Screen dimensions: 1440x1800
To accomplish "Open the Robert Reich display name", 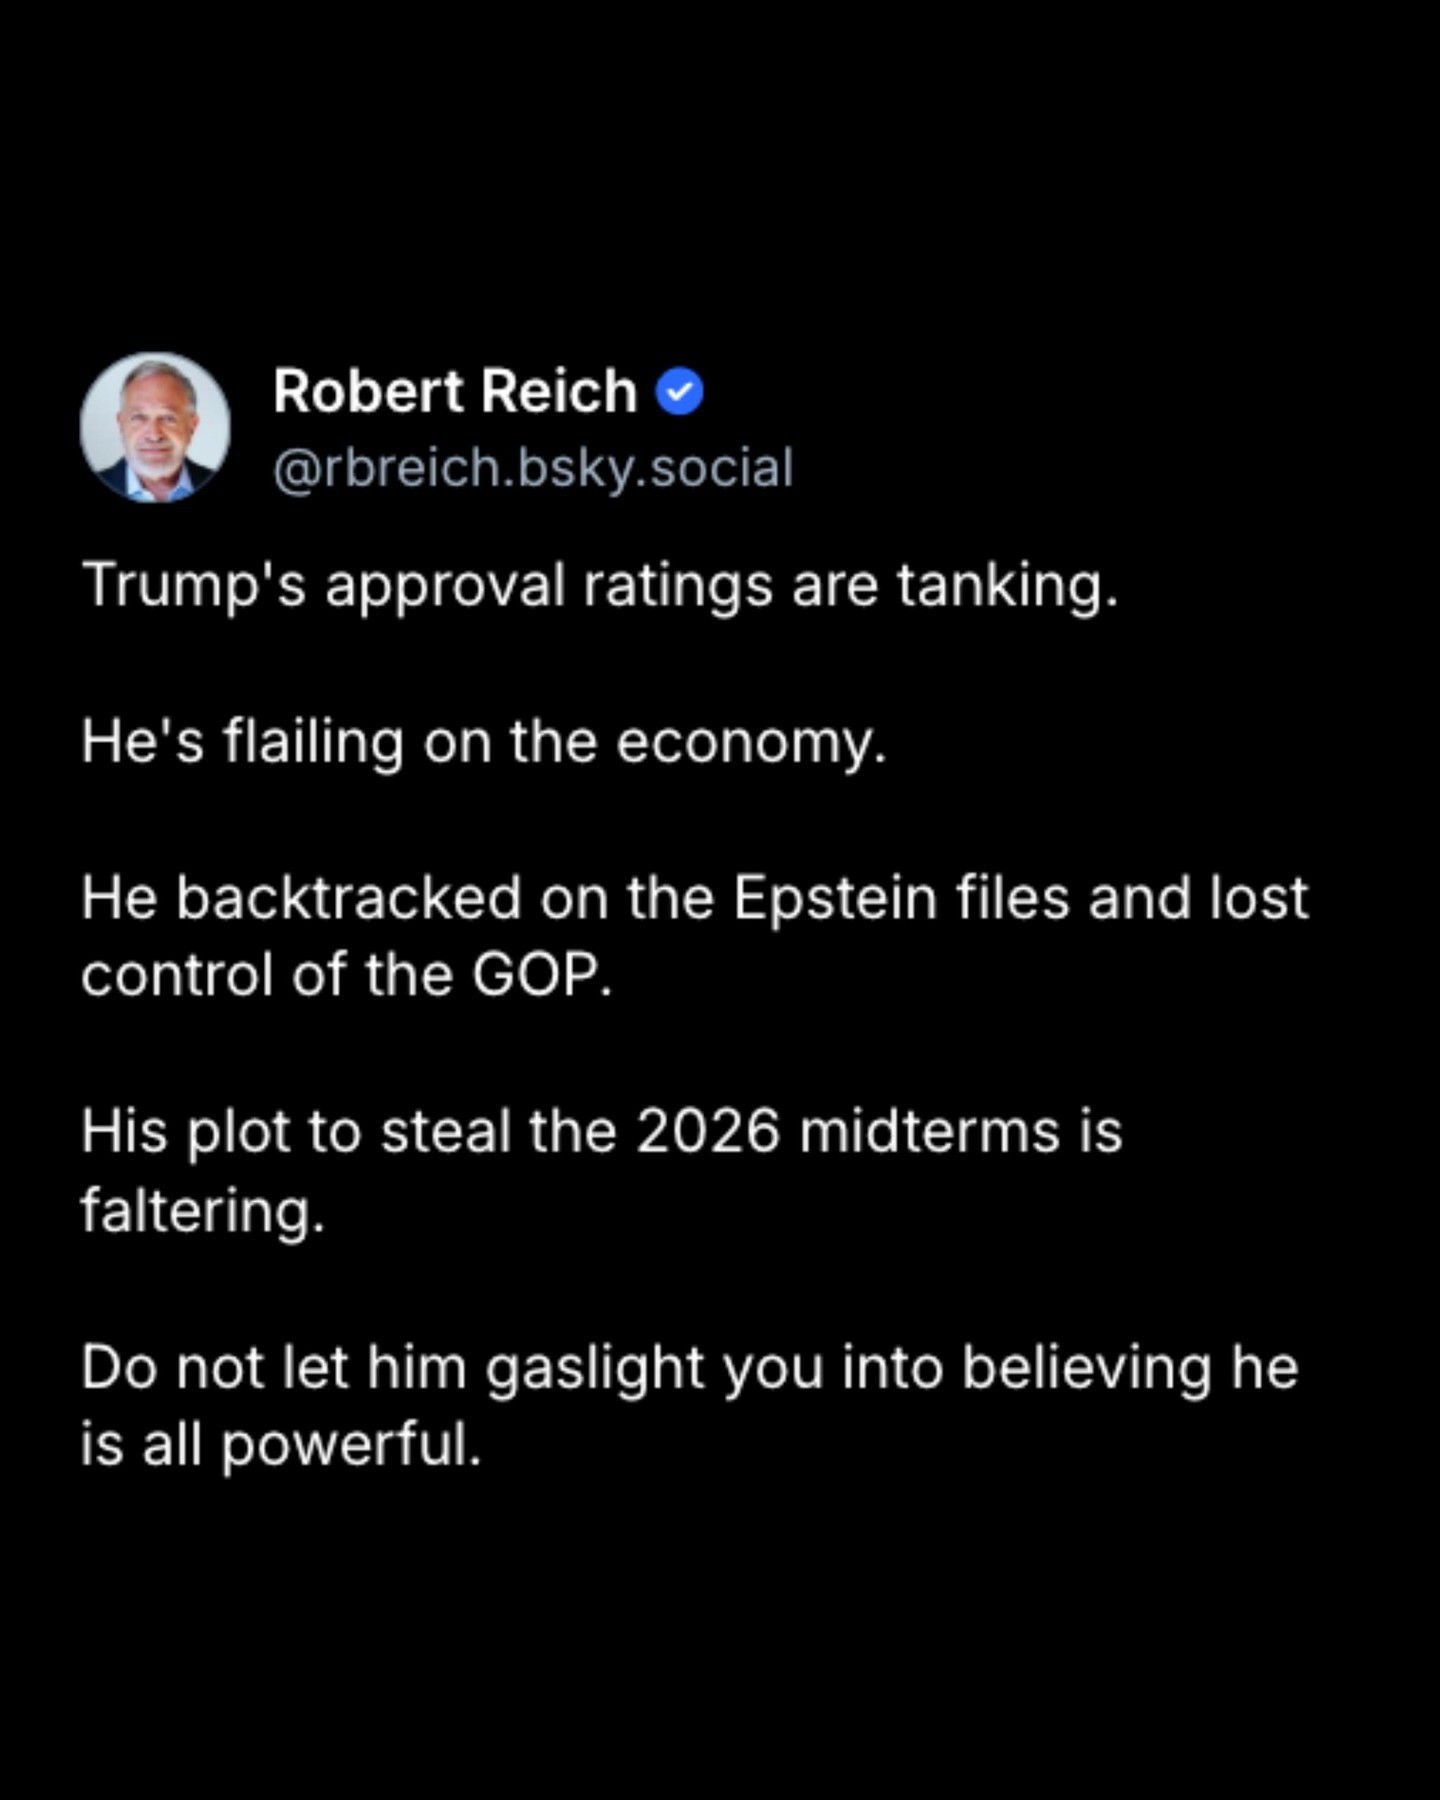I will (x=455, y=391).
